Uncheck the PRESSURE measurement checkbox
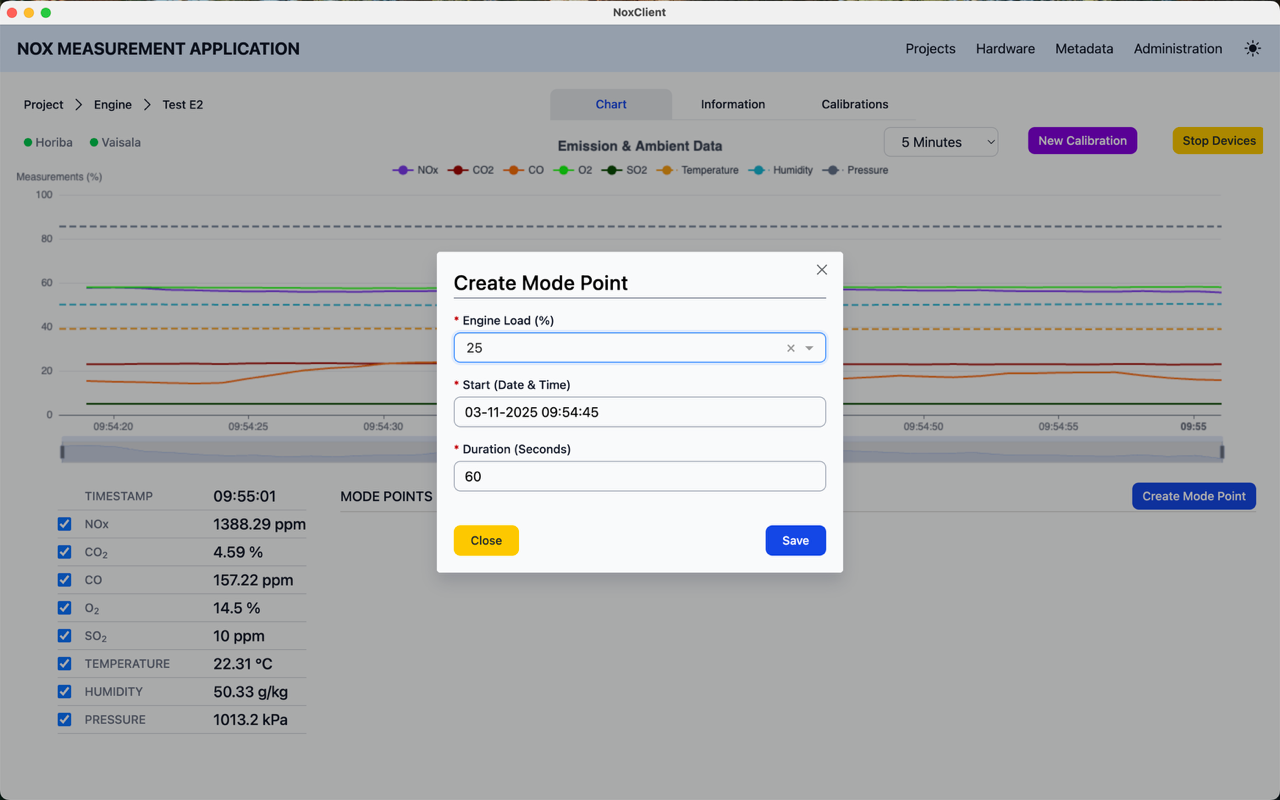The width and height of the screenshot is (1280, 800). point(64,719)
